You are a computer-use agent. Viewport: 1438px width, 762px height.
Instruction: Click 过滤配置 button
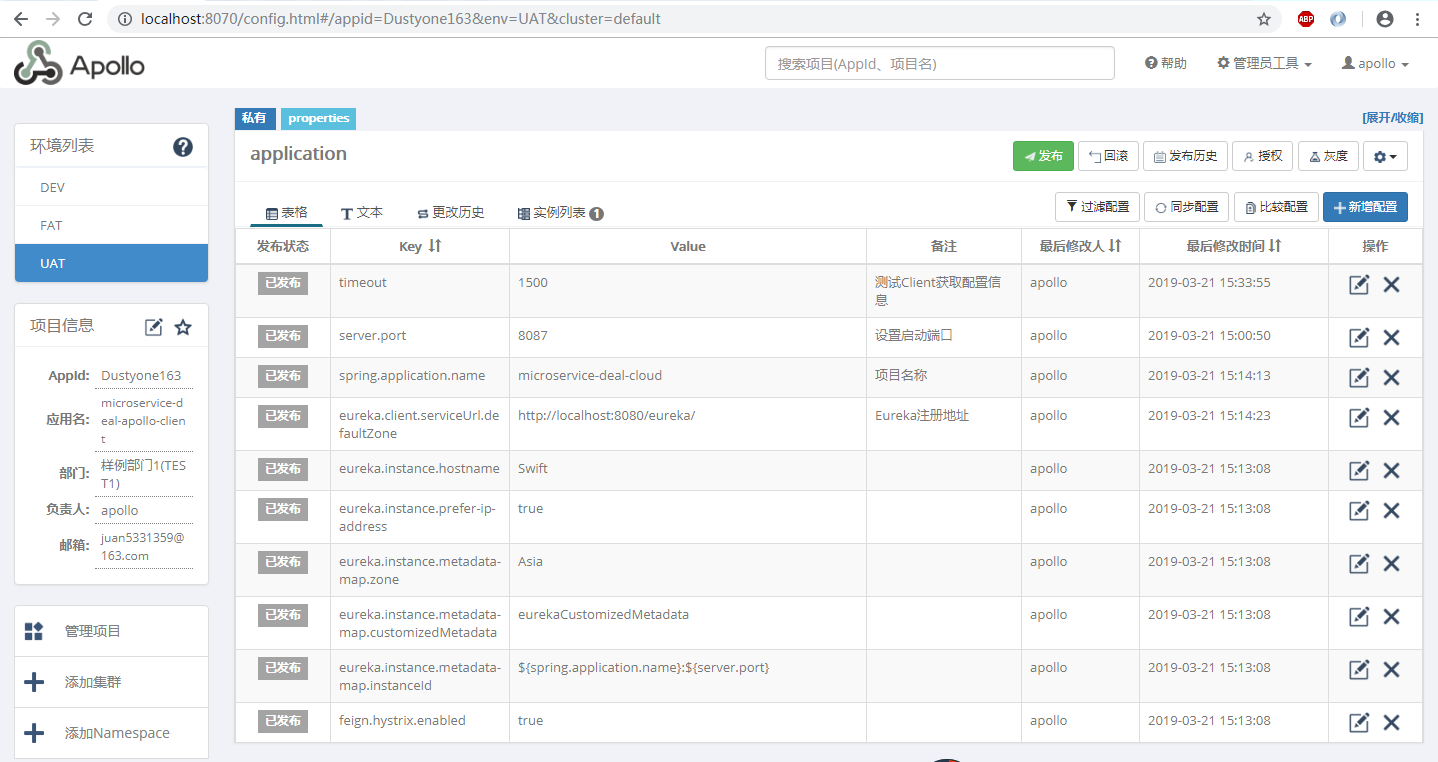tap(1097, 207)
